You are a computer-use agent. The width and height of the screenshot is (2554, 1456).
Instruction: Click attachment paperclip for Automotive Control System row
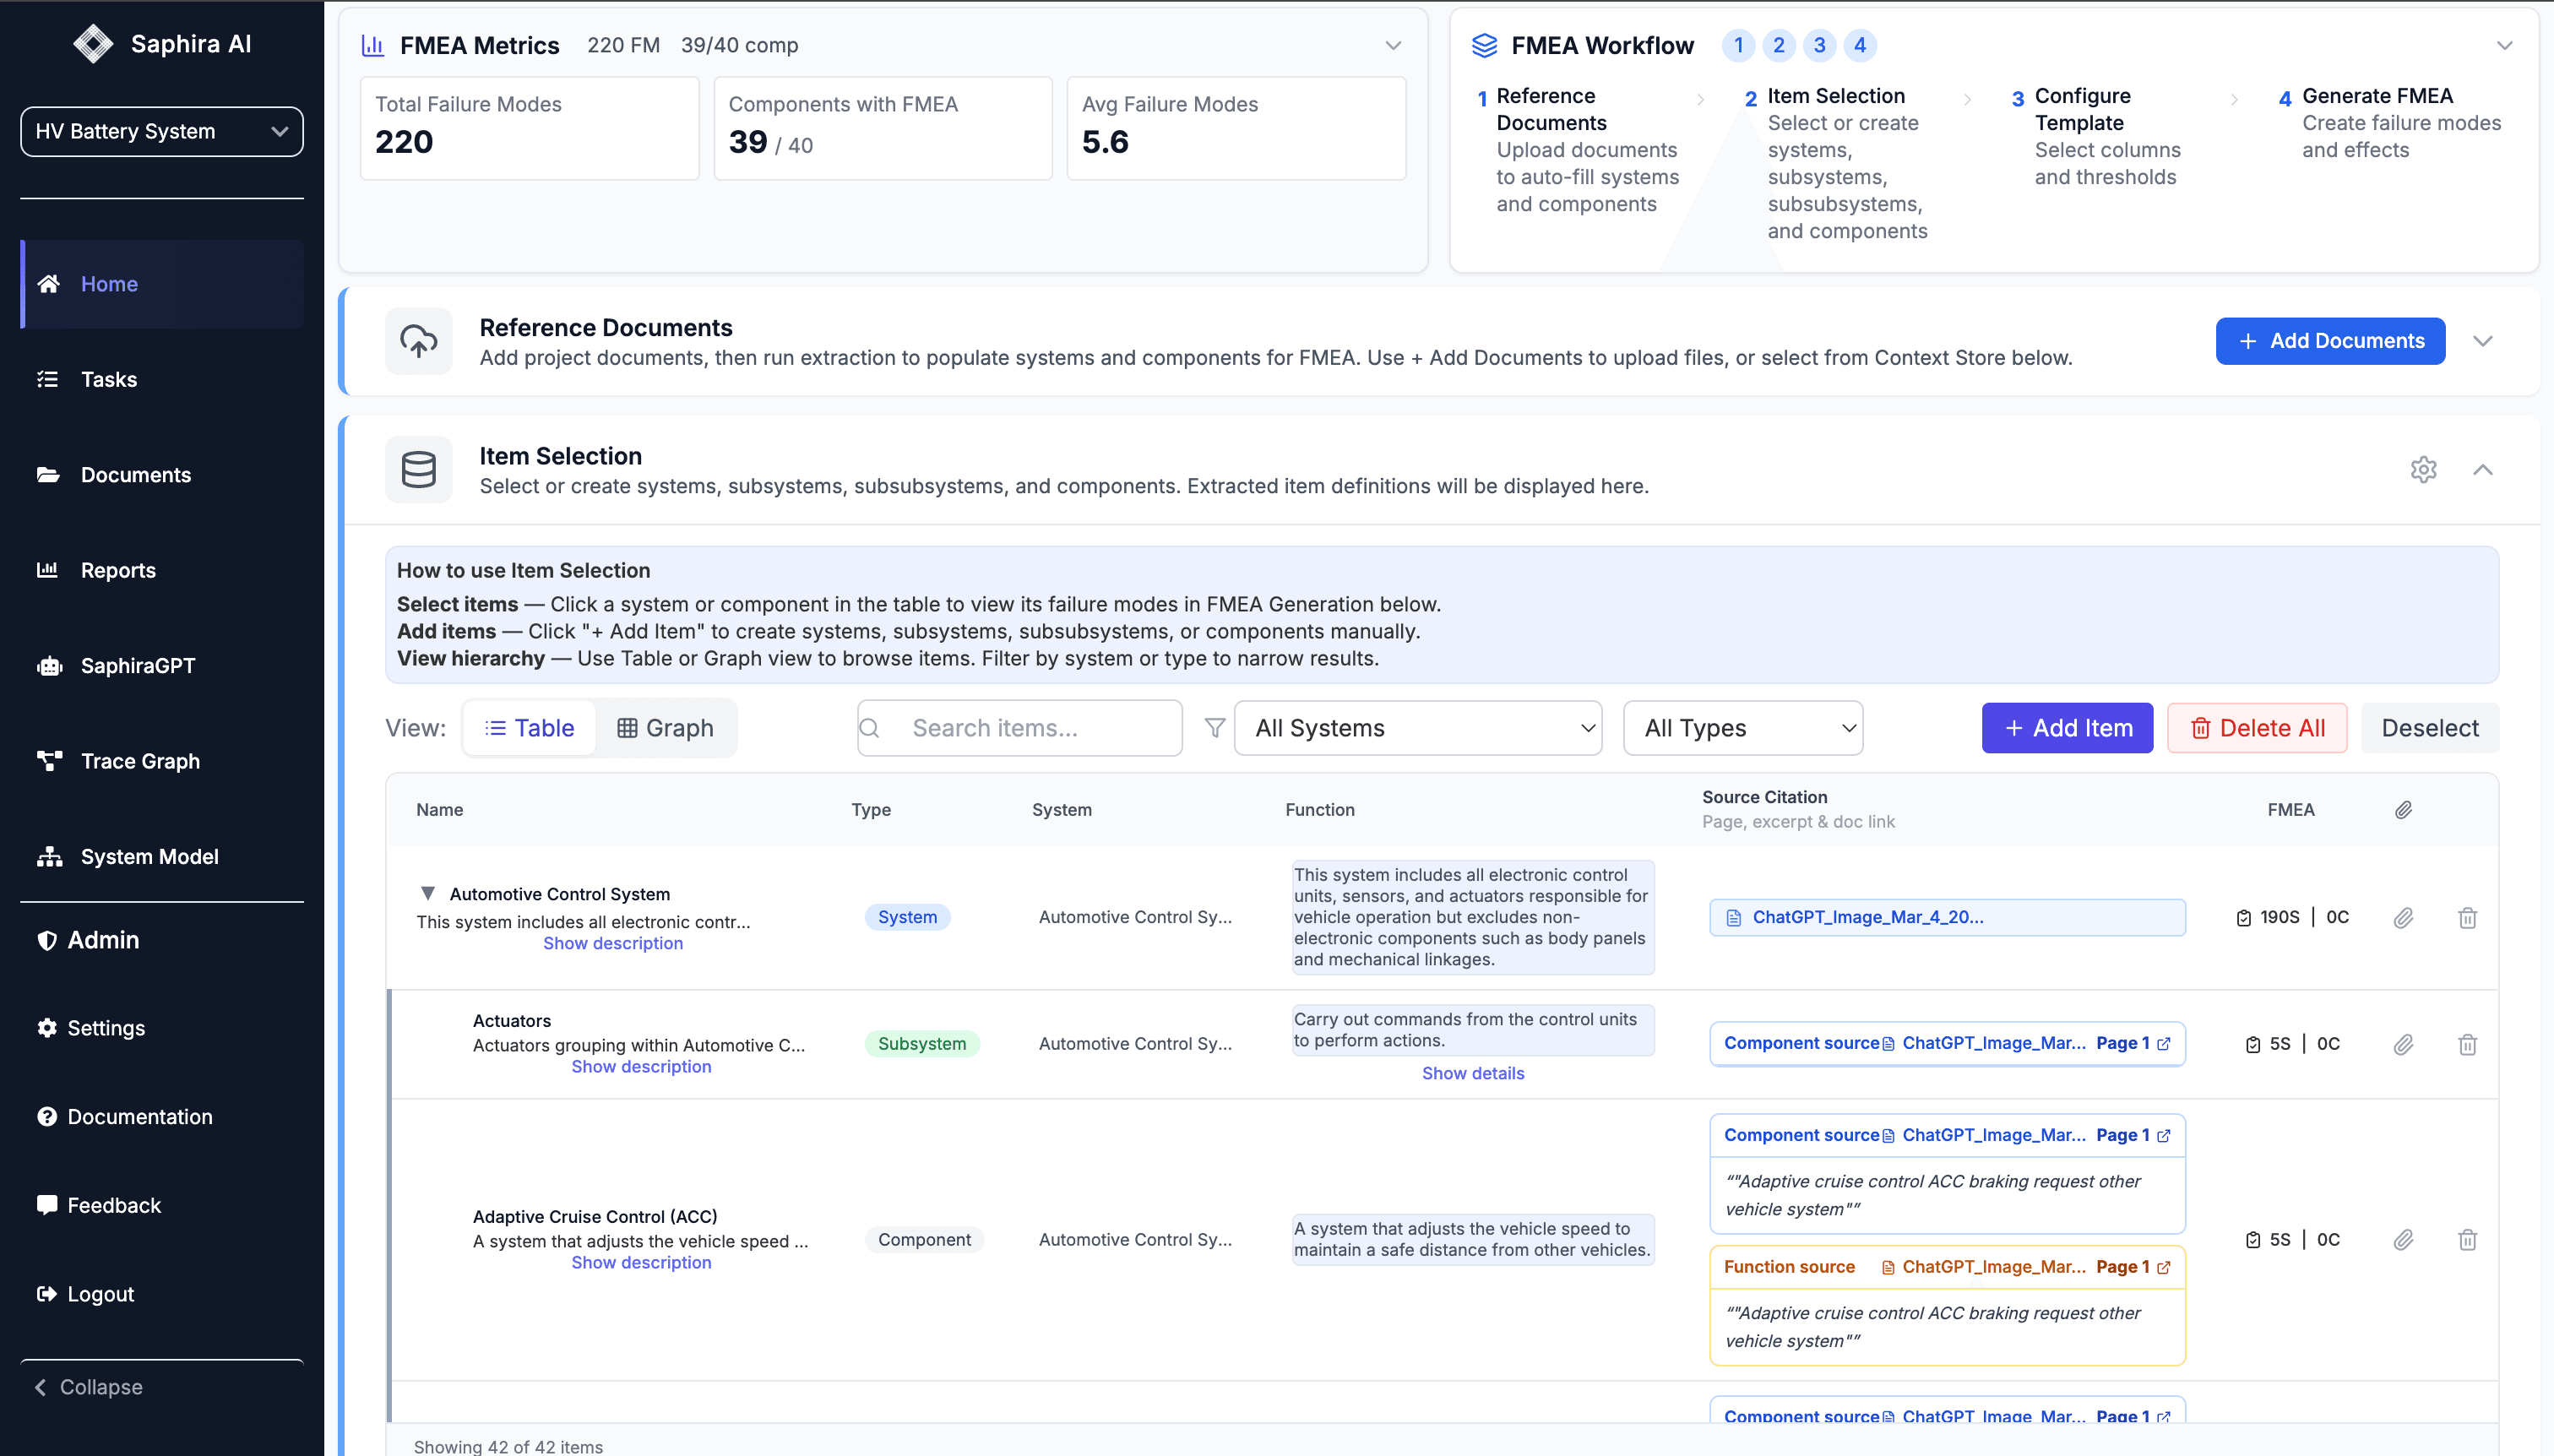[2402, 917]
